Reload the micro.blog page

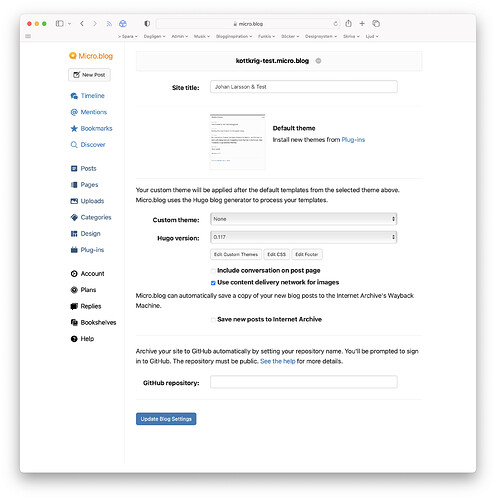click(x=335, y=24)
